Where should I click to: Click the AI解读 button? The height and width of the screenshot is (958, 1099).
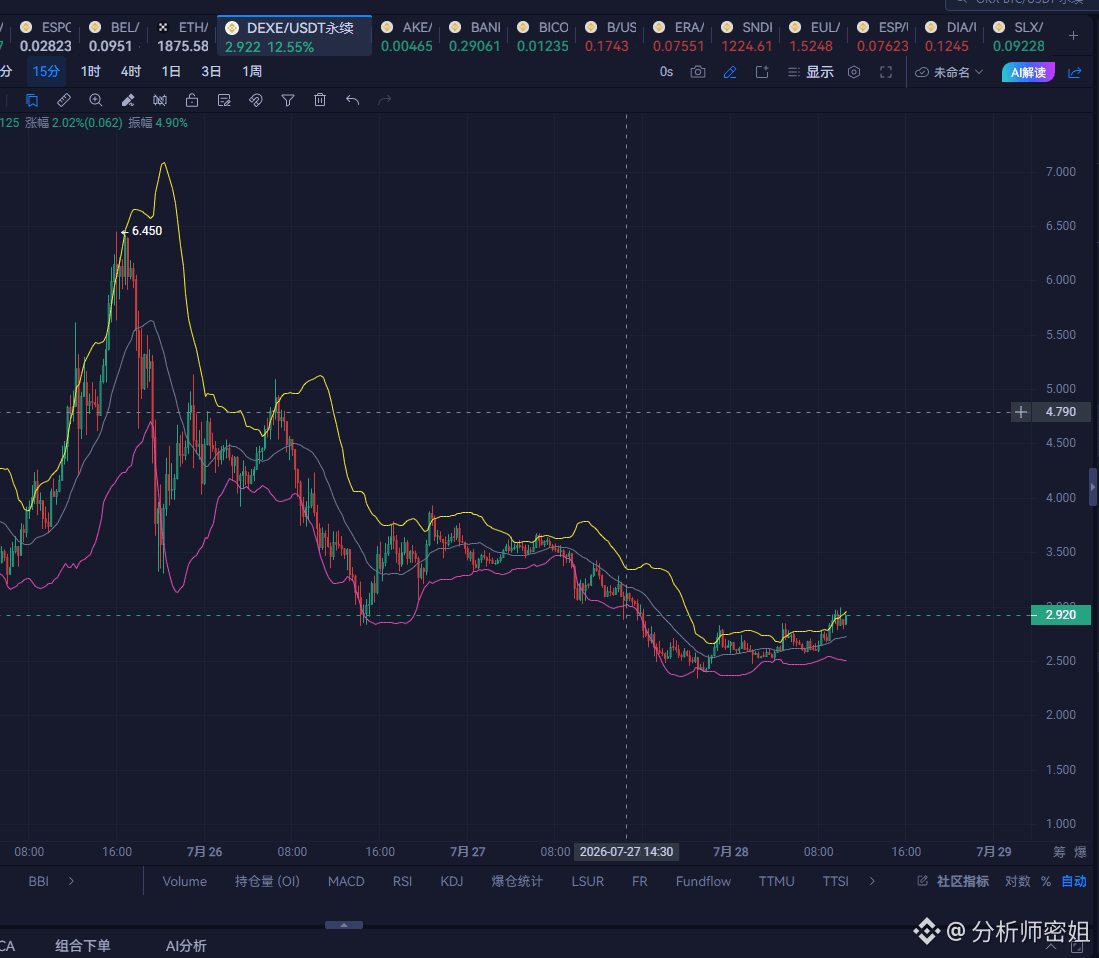tap(1028, 72)
